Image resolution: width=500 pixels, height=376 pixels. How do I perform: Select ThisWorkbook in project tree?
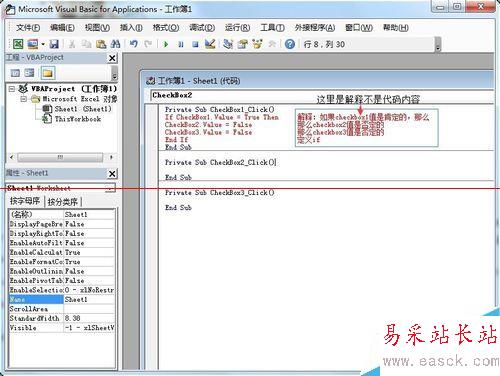(78, 119)
